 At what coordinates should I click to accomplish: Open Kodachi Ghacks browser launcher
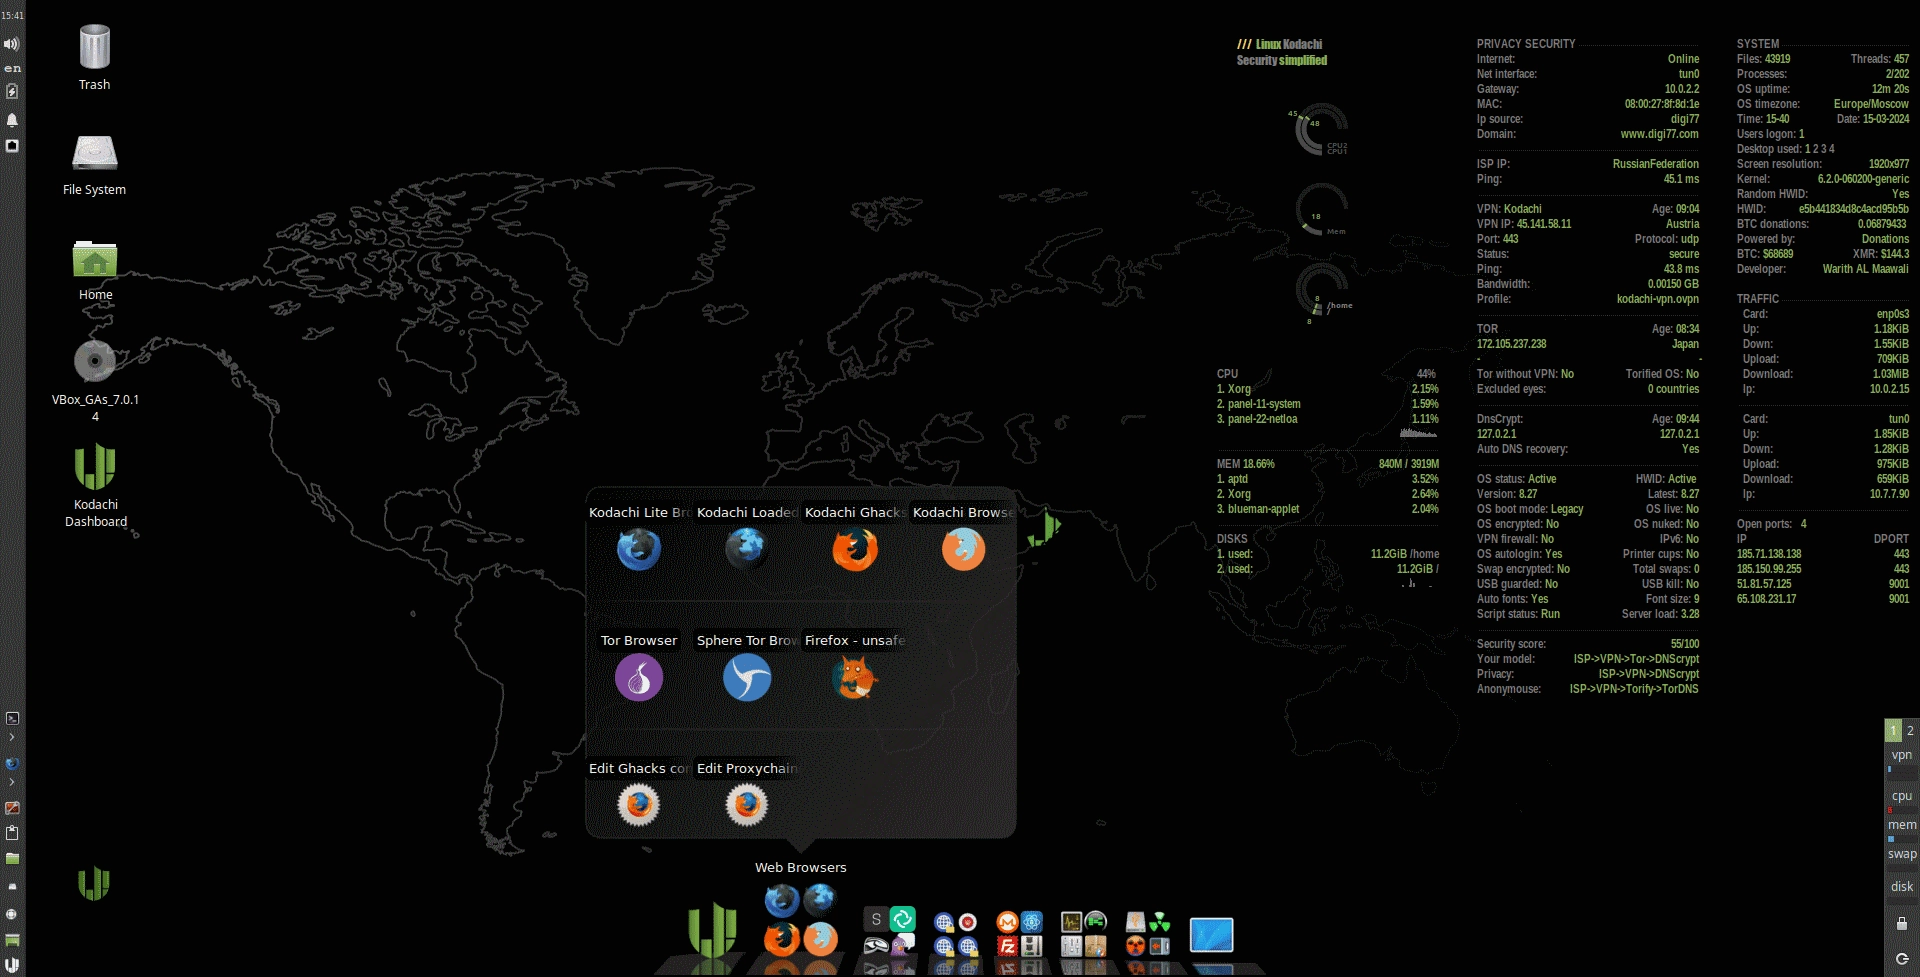pos(854,549)
